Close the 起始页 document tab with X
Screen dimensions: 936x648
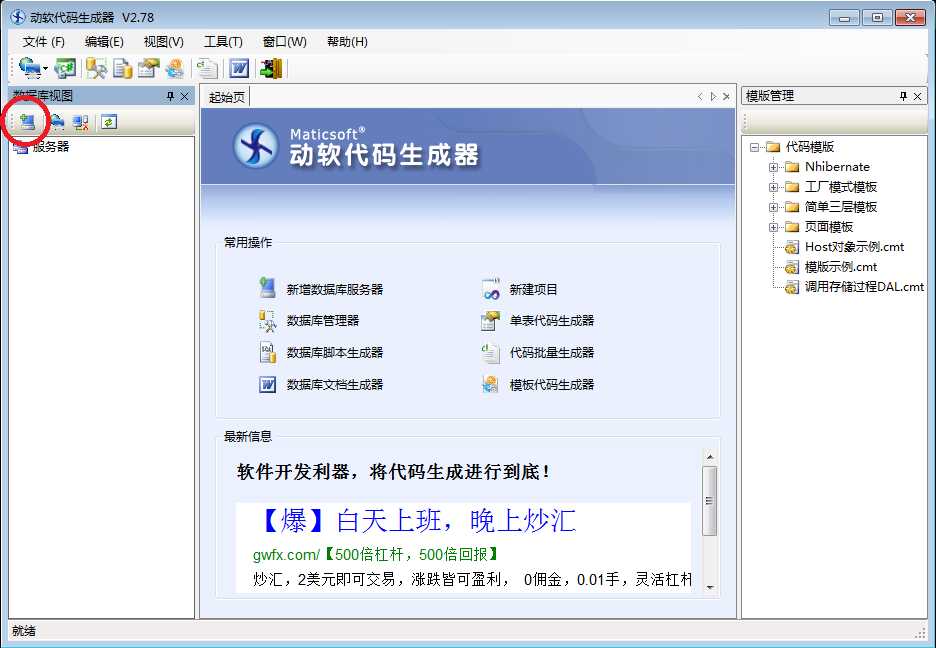pos(726,97)
